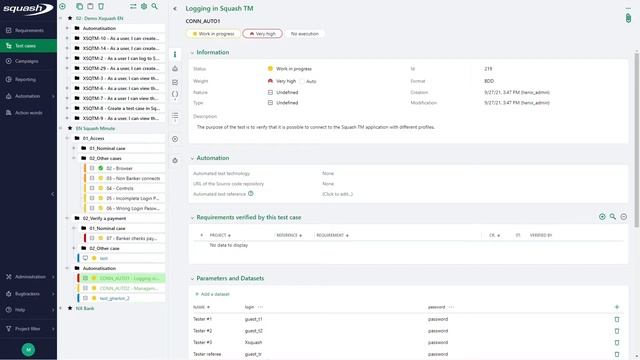Click the minus circle icon in Requirements section header
This screenshot has height=360, width=640.
(x=624, y=217)
